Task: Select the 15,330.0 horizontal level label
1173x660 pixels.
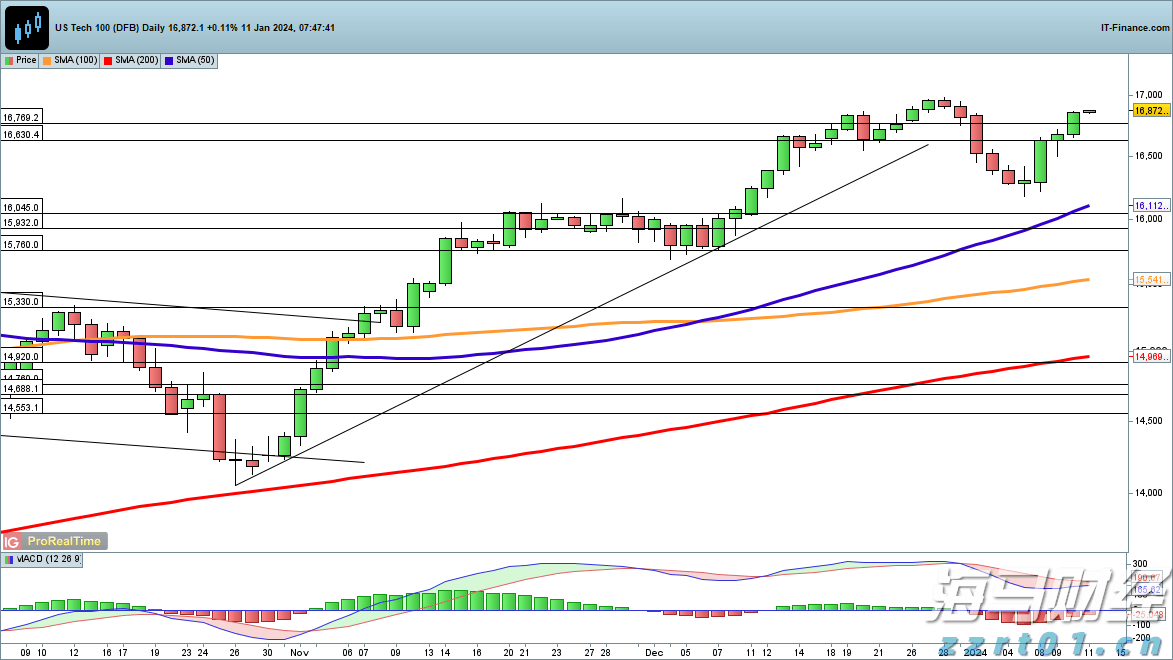Action: 22,301
